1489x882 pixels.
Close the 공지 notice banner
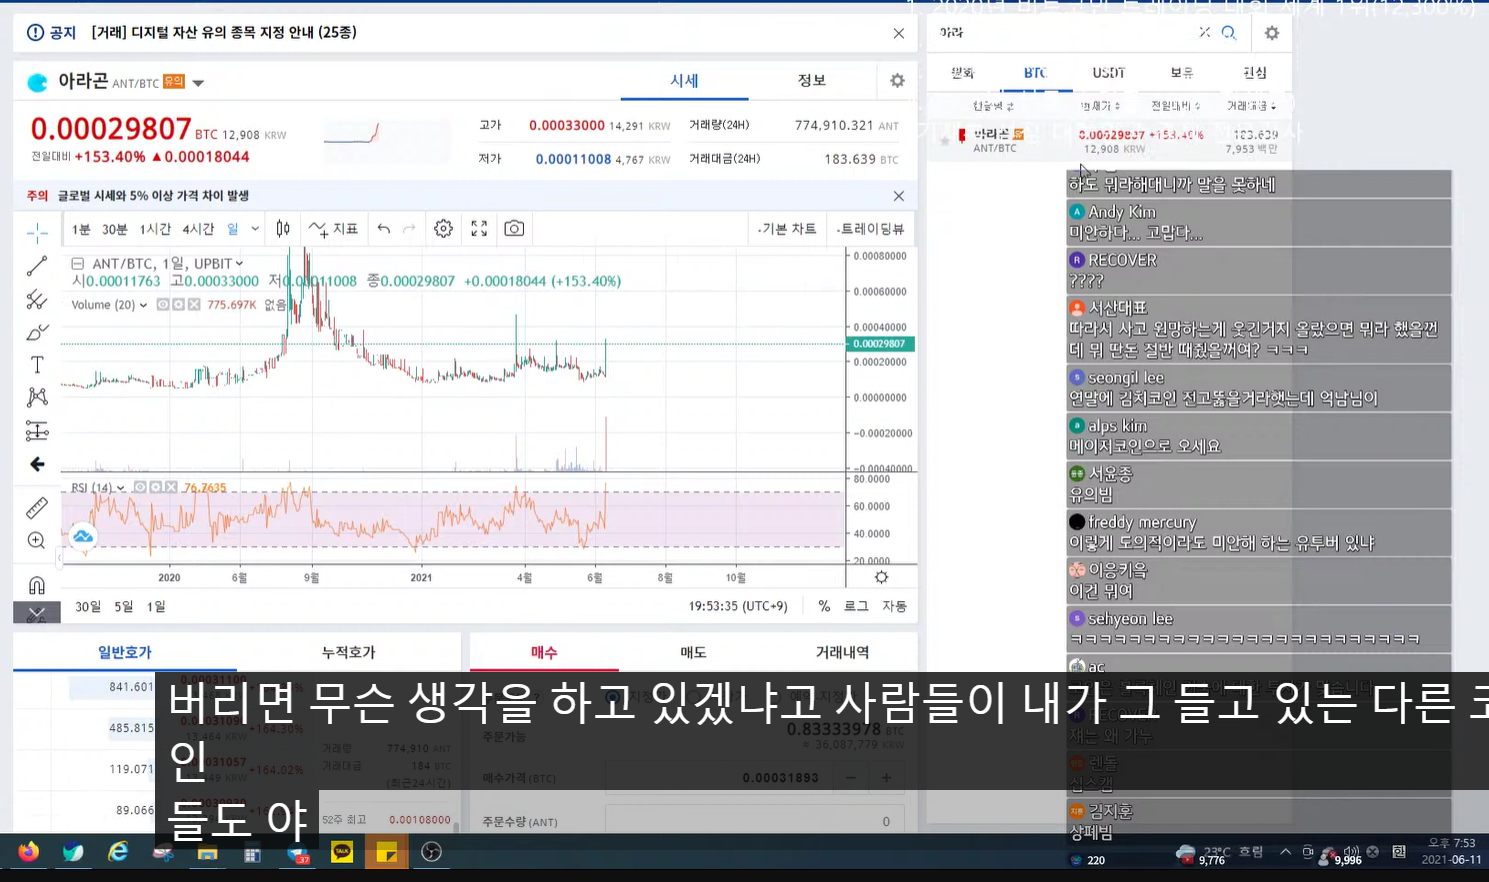point(898,33)
